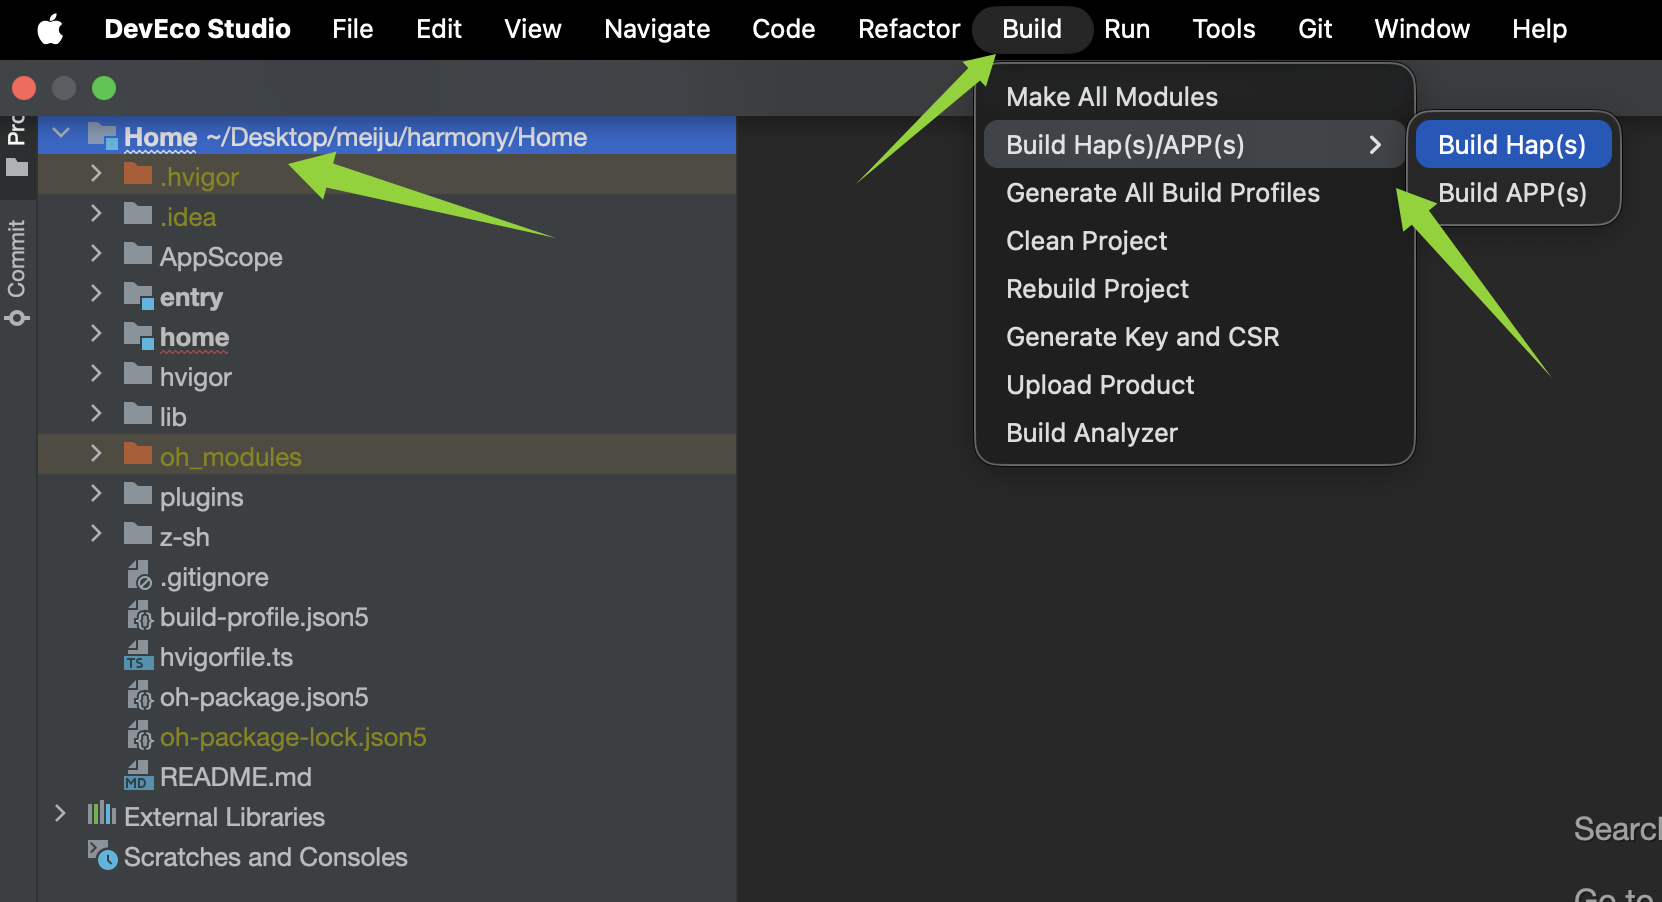Select Scratches and Consoles label
Viewport: 1662px width, 902px height.
pyautogui.click(x=266, y=857)
